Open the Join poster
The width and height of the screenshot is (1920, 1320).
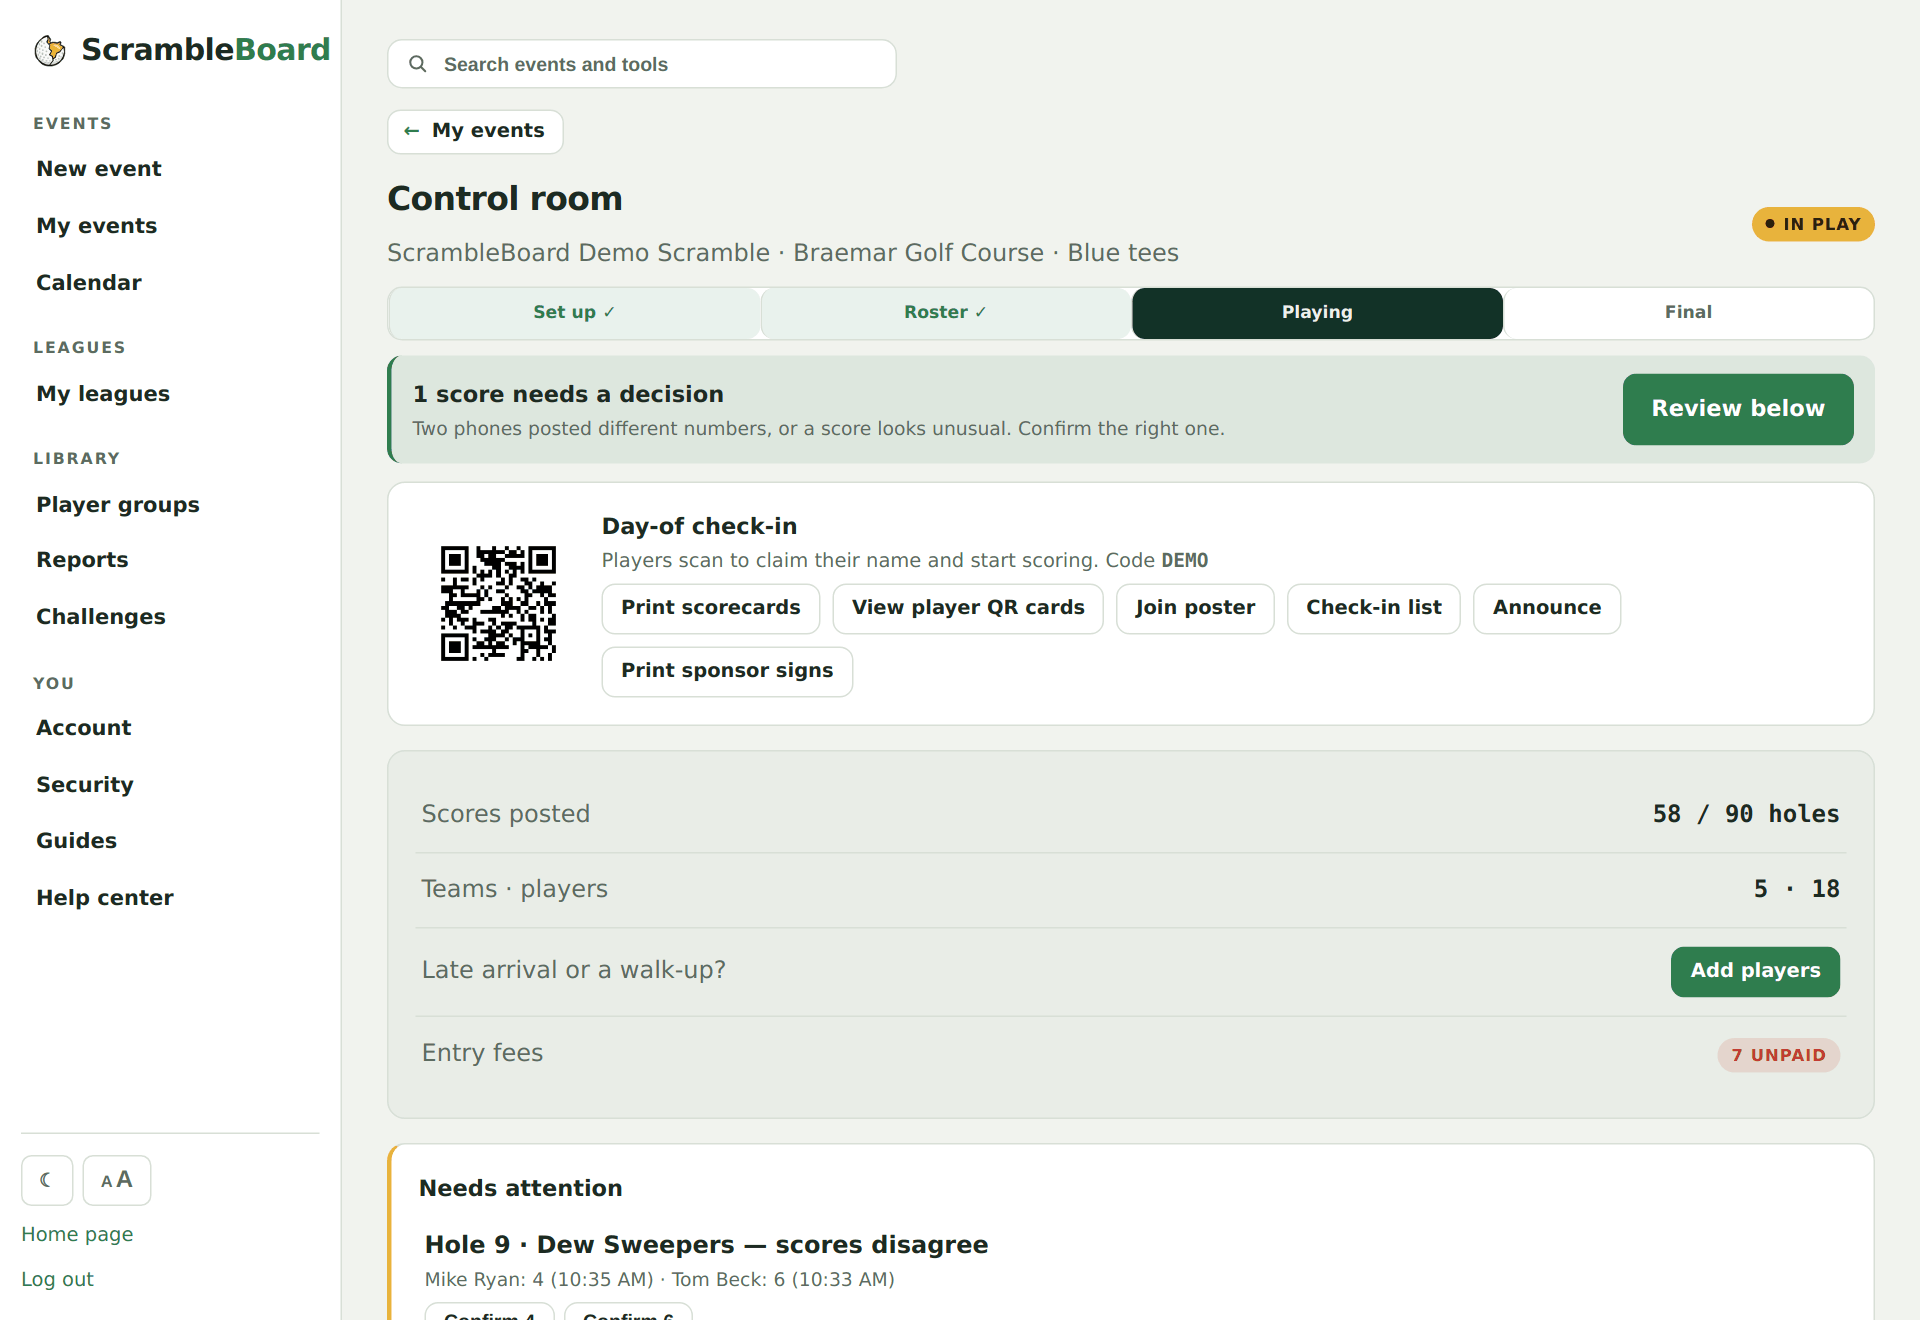coord(1195,608)
